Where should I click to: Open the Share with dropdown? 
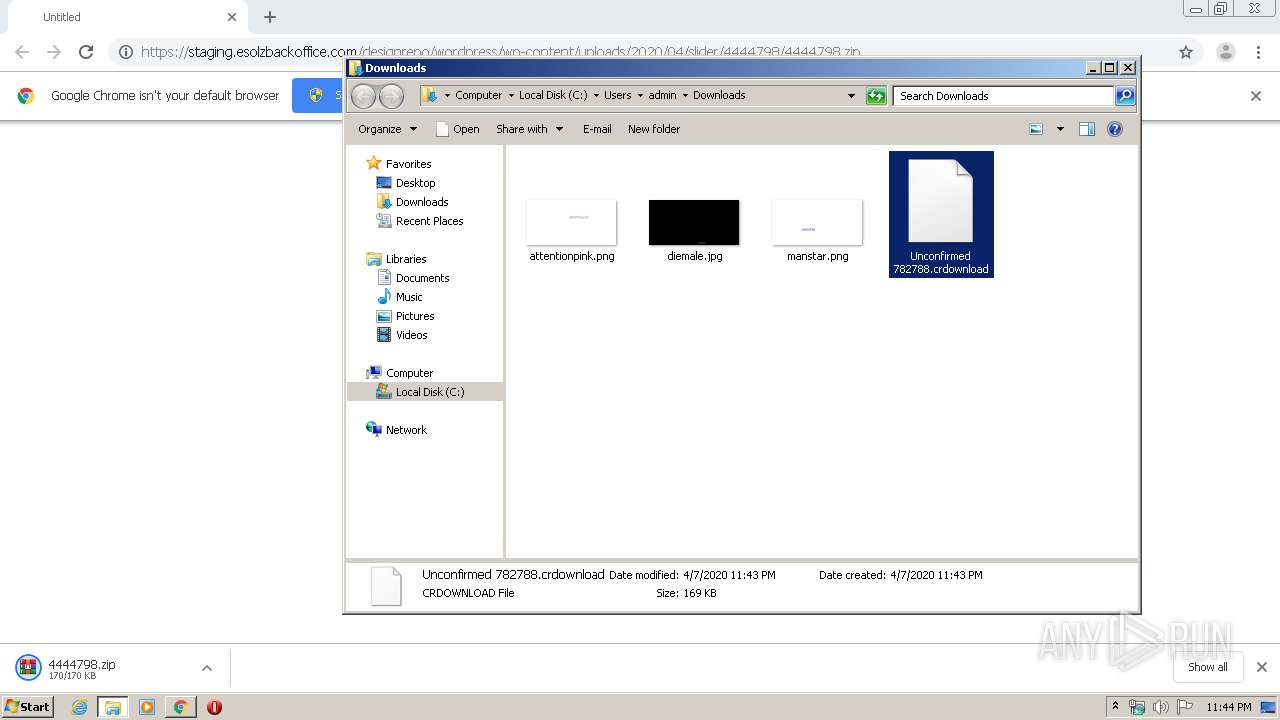pyautogui.click(x=529, y=129)
